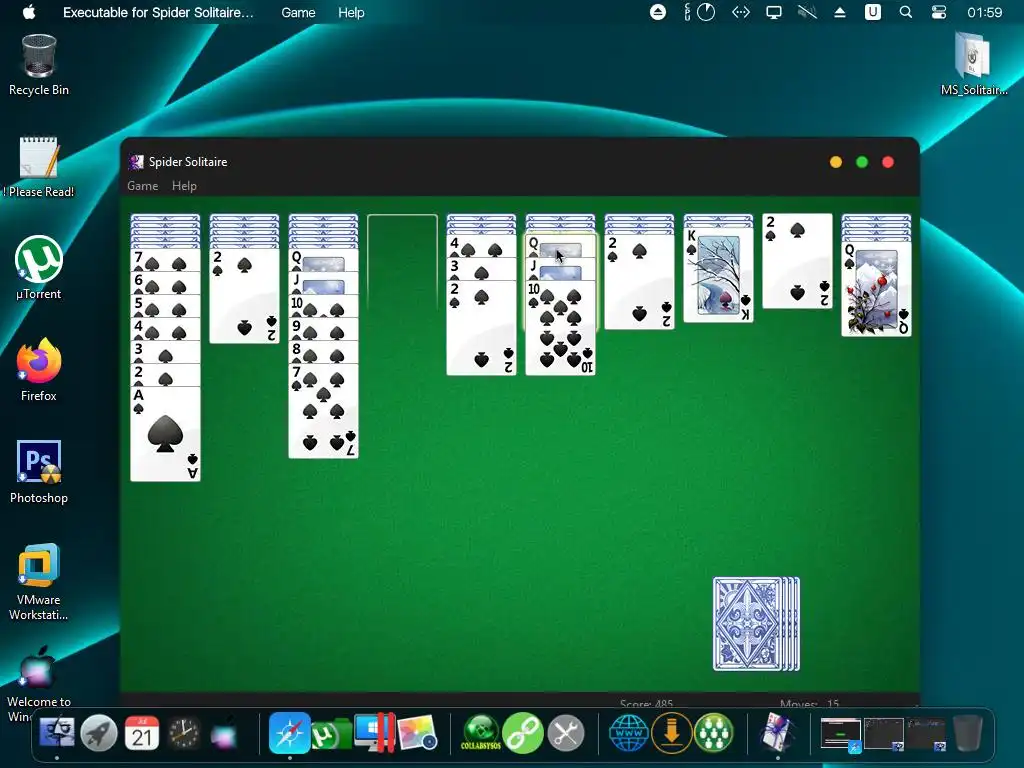
Task: Open the Please Read! notepad file
Action: pos(39,167)
